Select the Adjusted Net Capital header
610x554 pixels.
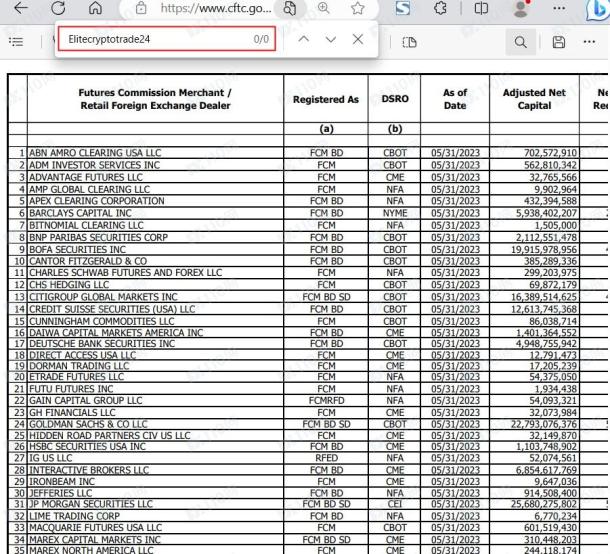pyautogui.click(x=534, y=99)
